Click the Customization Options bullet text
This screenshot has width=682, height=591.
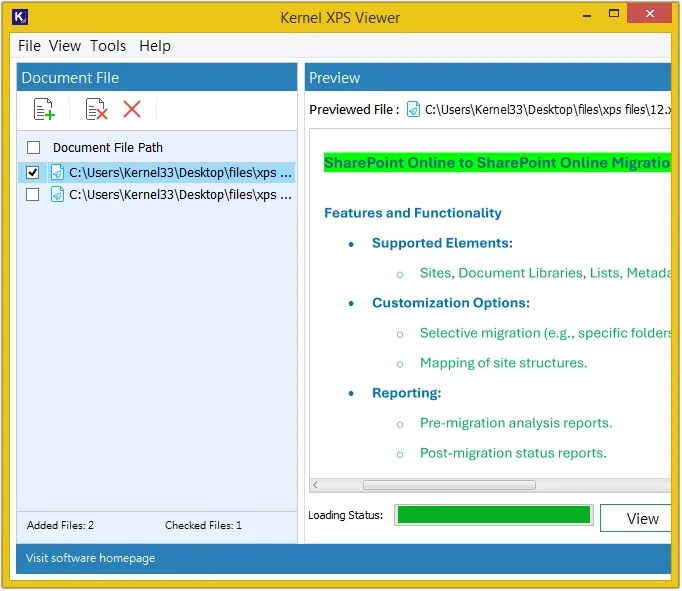coord(451,303)
